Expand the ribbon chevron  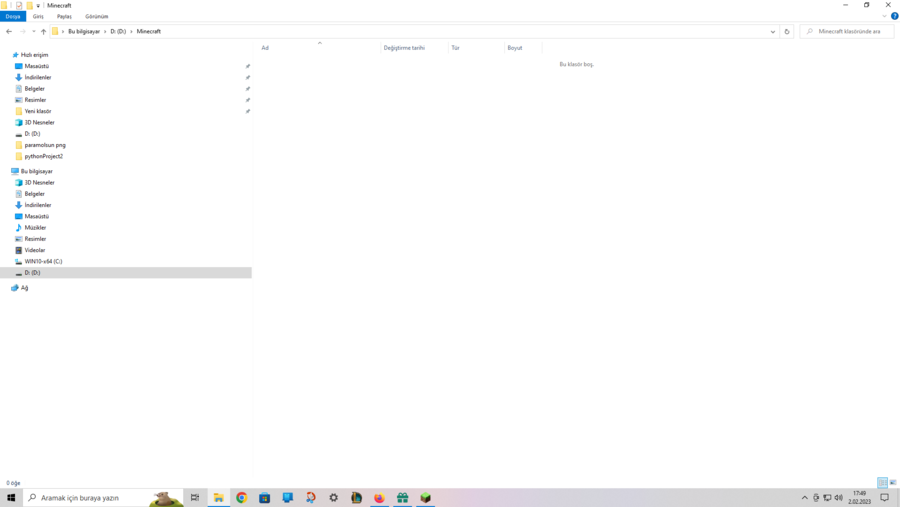point(885,16)
